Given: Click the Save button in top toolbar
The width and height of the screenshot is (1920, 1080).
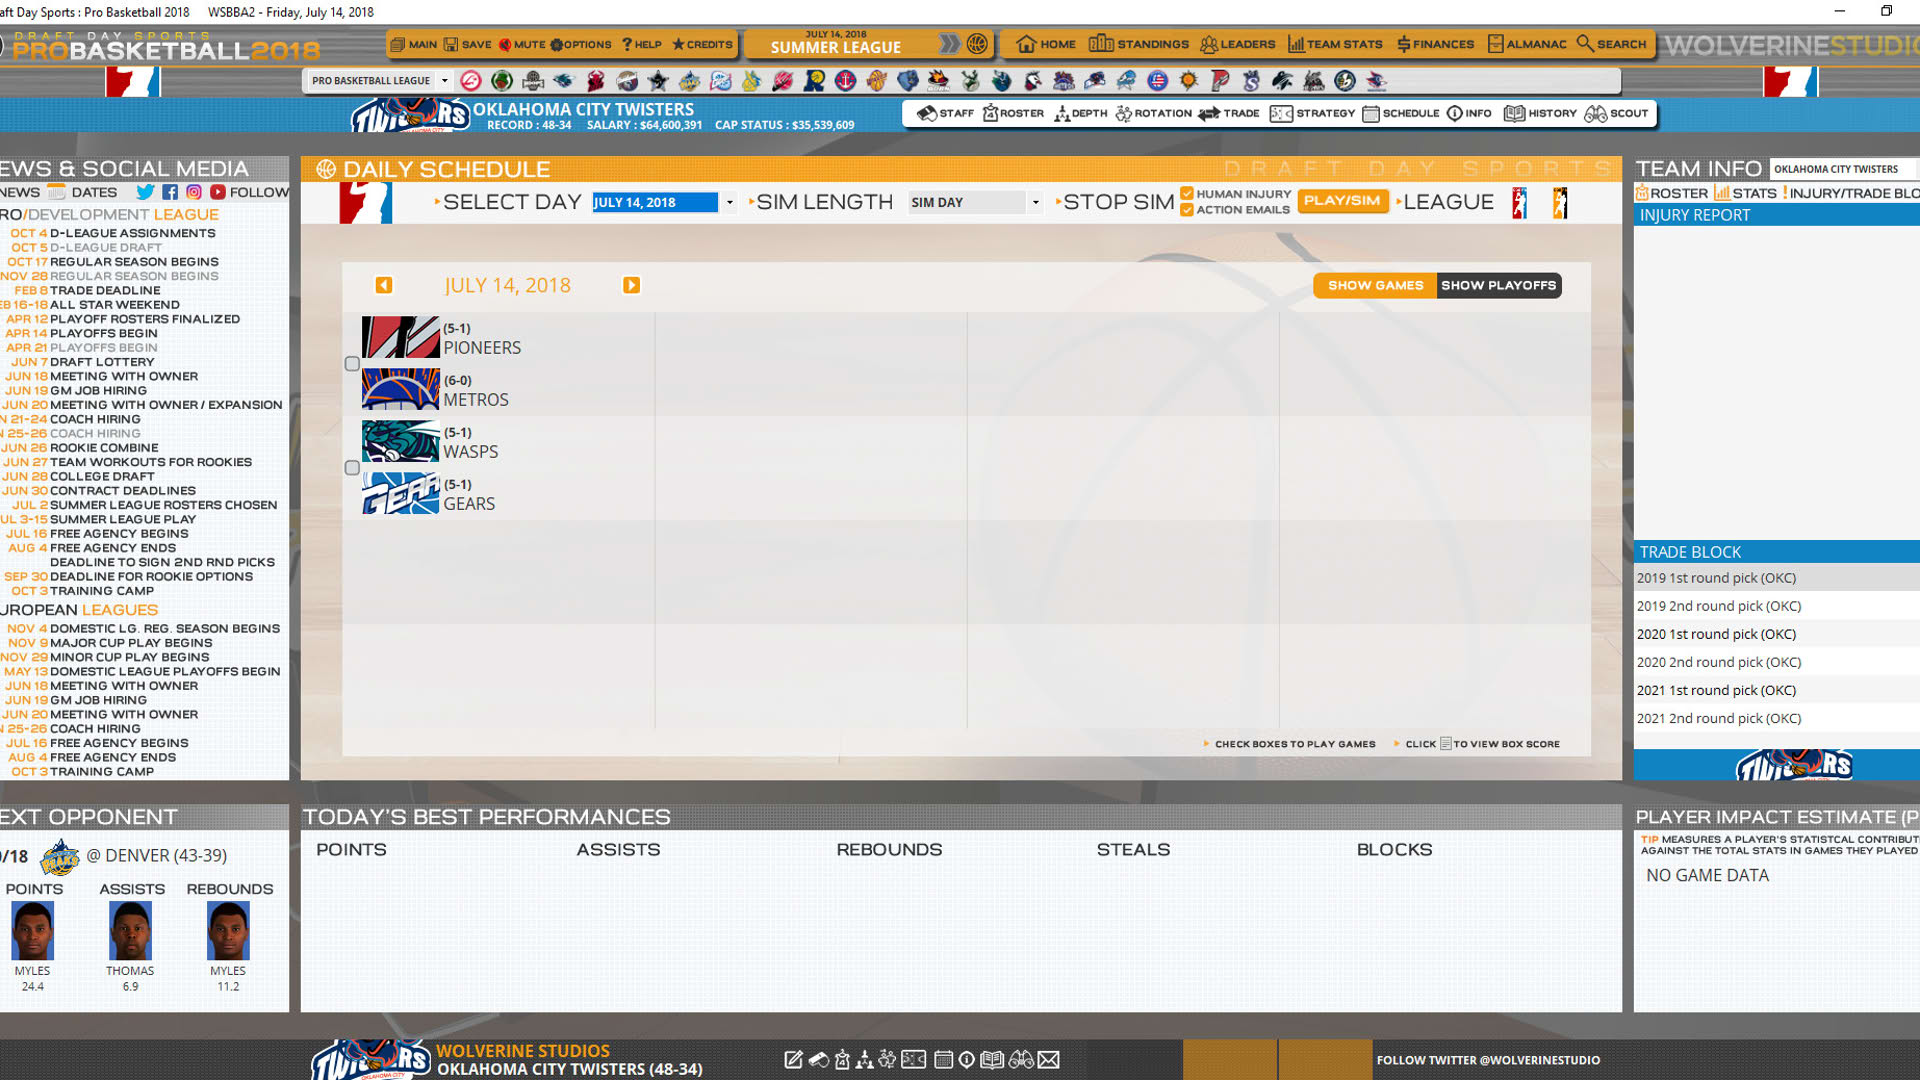Looking at the screenshot, I should 467,44.
